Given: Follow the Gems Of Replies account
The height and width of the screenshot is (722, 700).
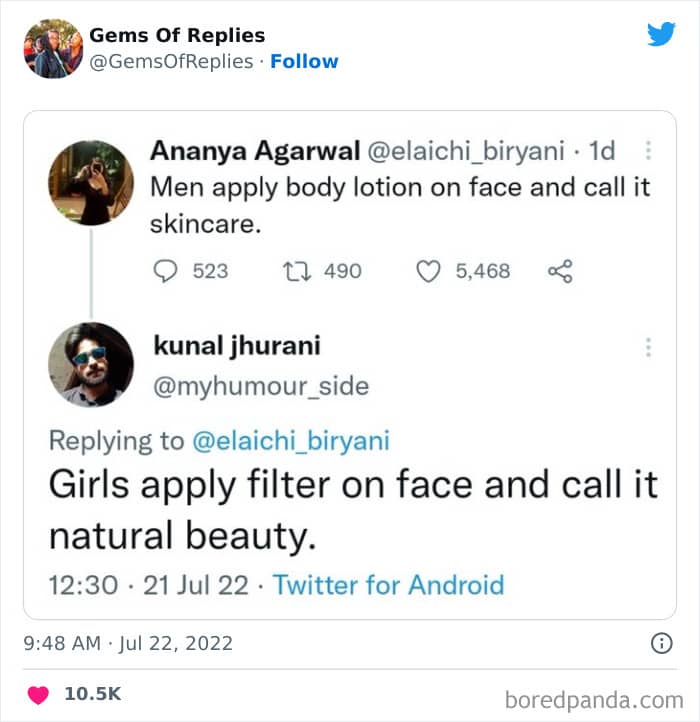Looking at the screenshot, I should pyautogui.click(x=304, y=61).
